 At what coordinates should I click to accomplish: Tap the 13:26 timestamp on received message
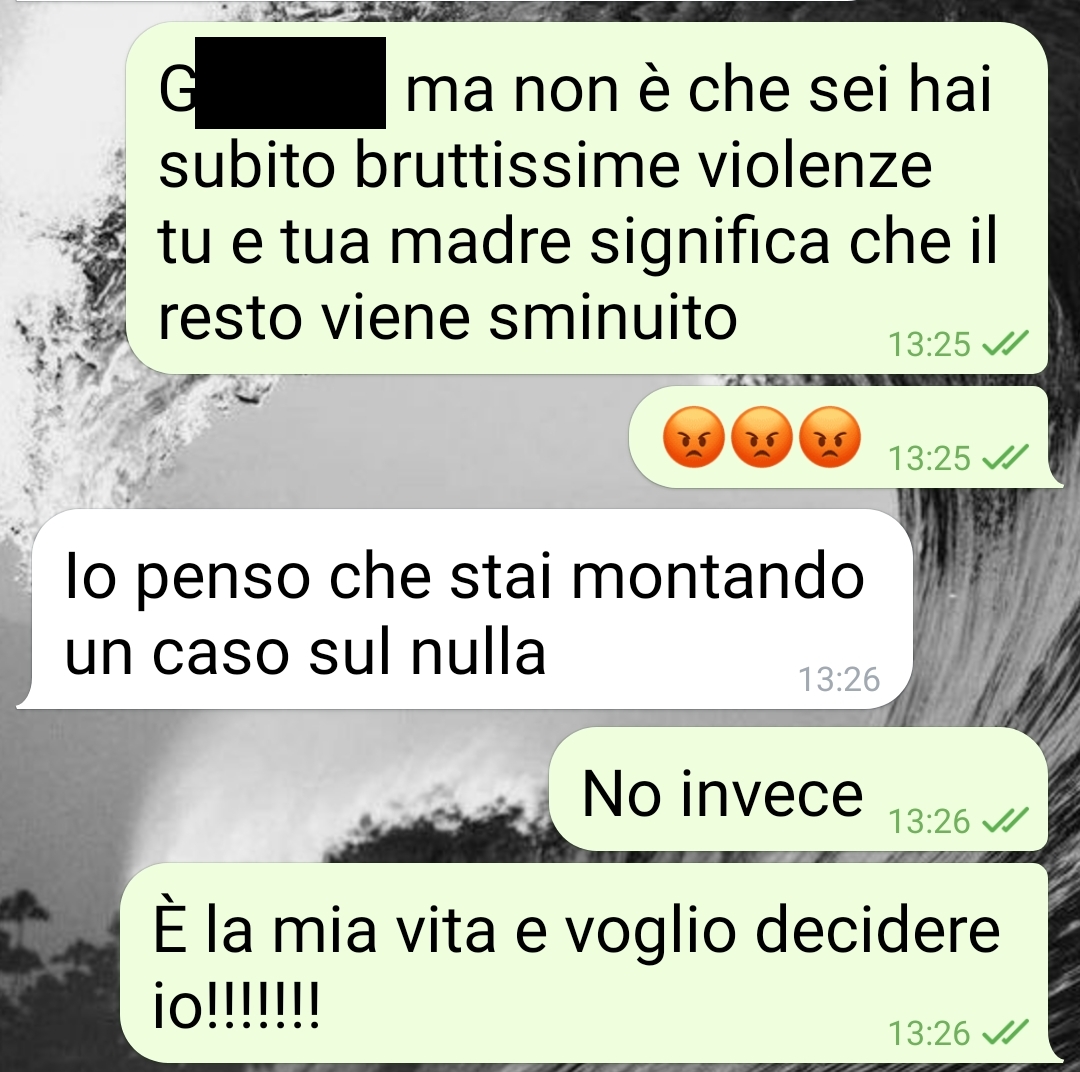839,679
